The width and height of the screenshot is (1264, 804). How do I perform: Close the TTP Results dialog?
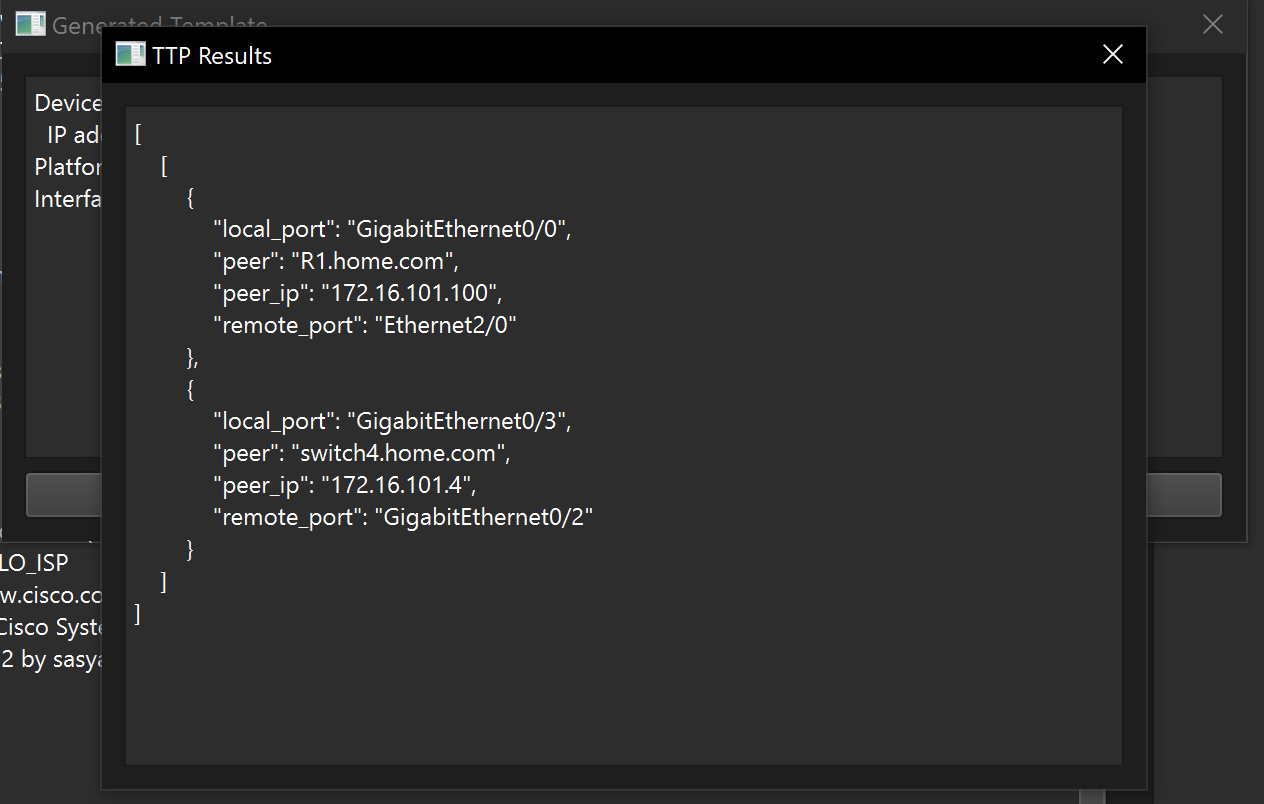click(1112, 55)
